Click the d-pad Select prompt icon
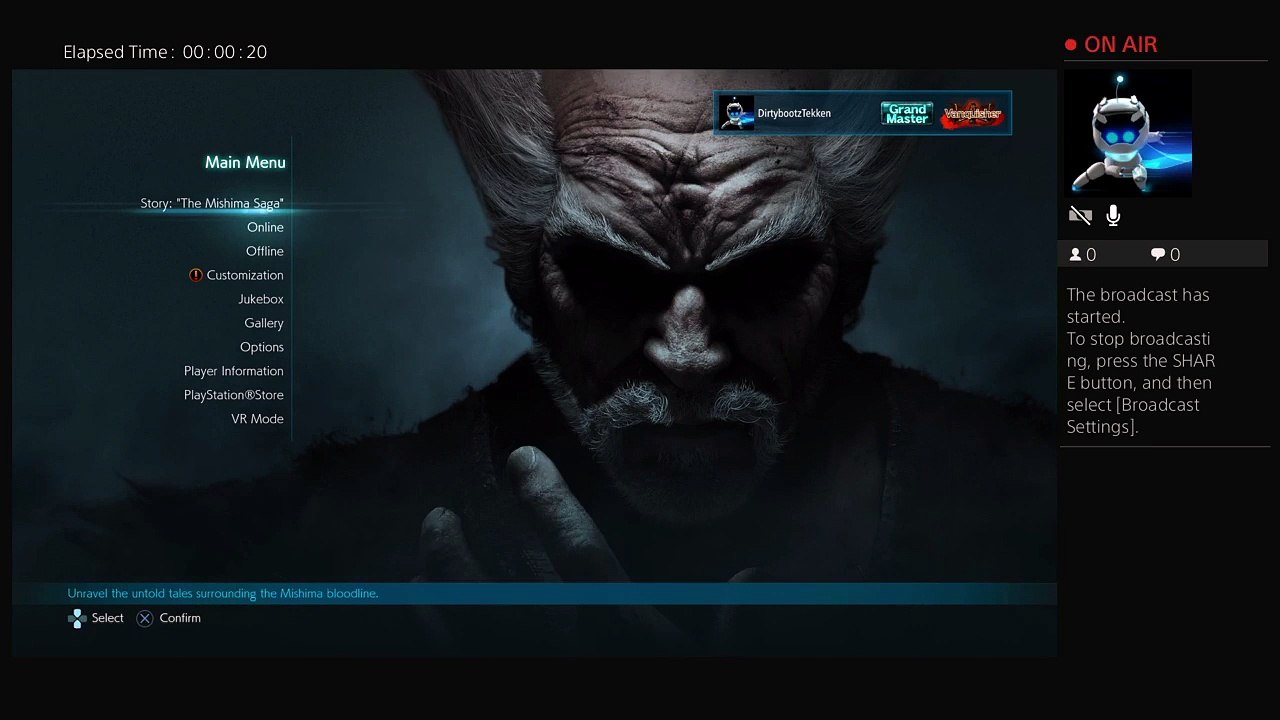Image resolution: width=1280 pixels, height=720 pixels. coord(77,619)
